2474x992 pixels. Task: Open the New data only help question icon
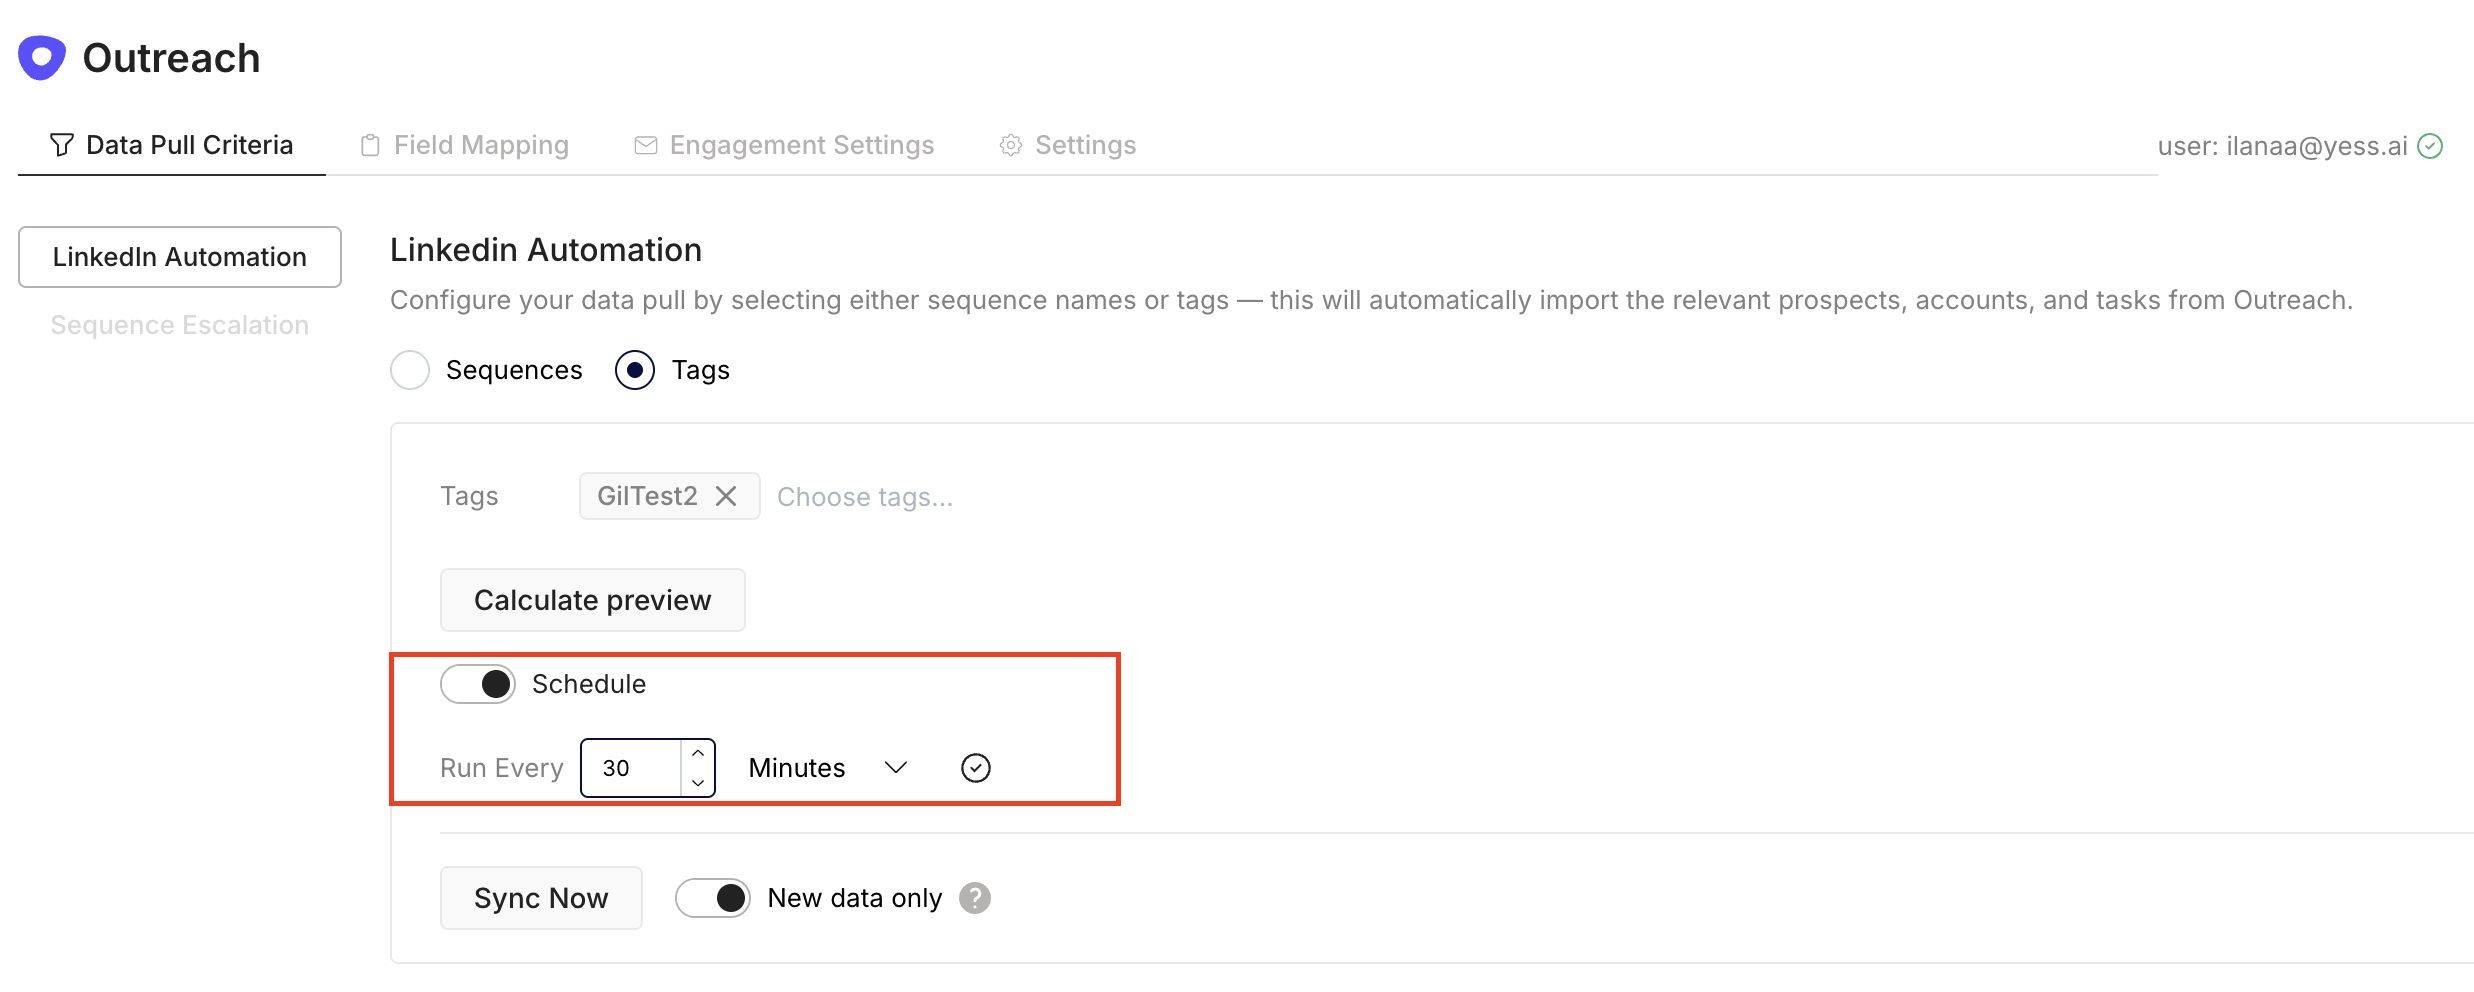[x=975, y=898]
